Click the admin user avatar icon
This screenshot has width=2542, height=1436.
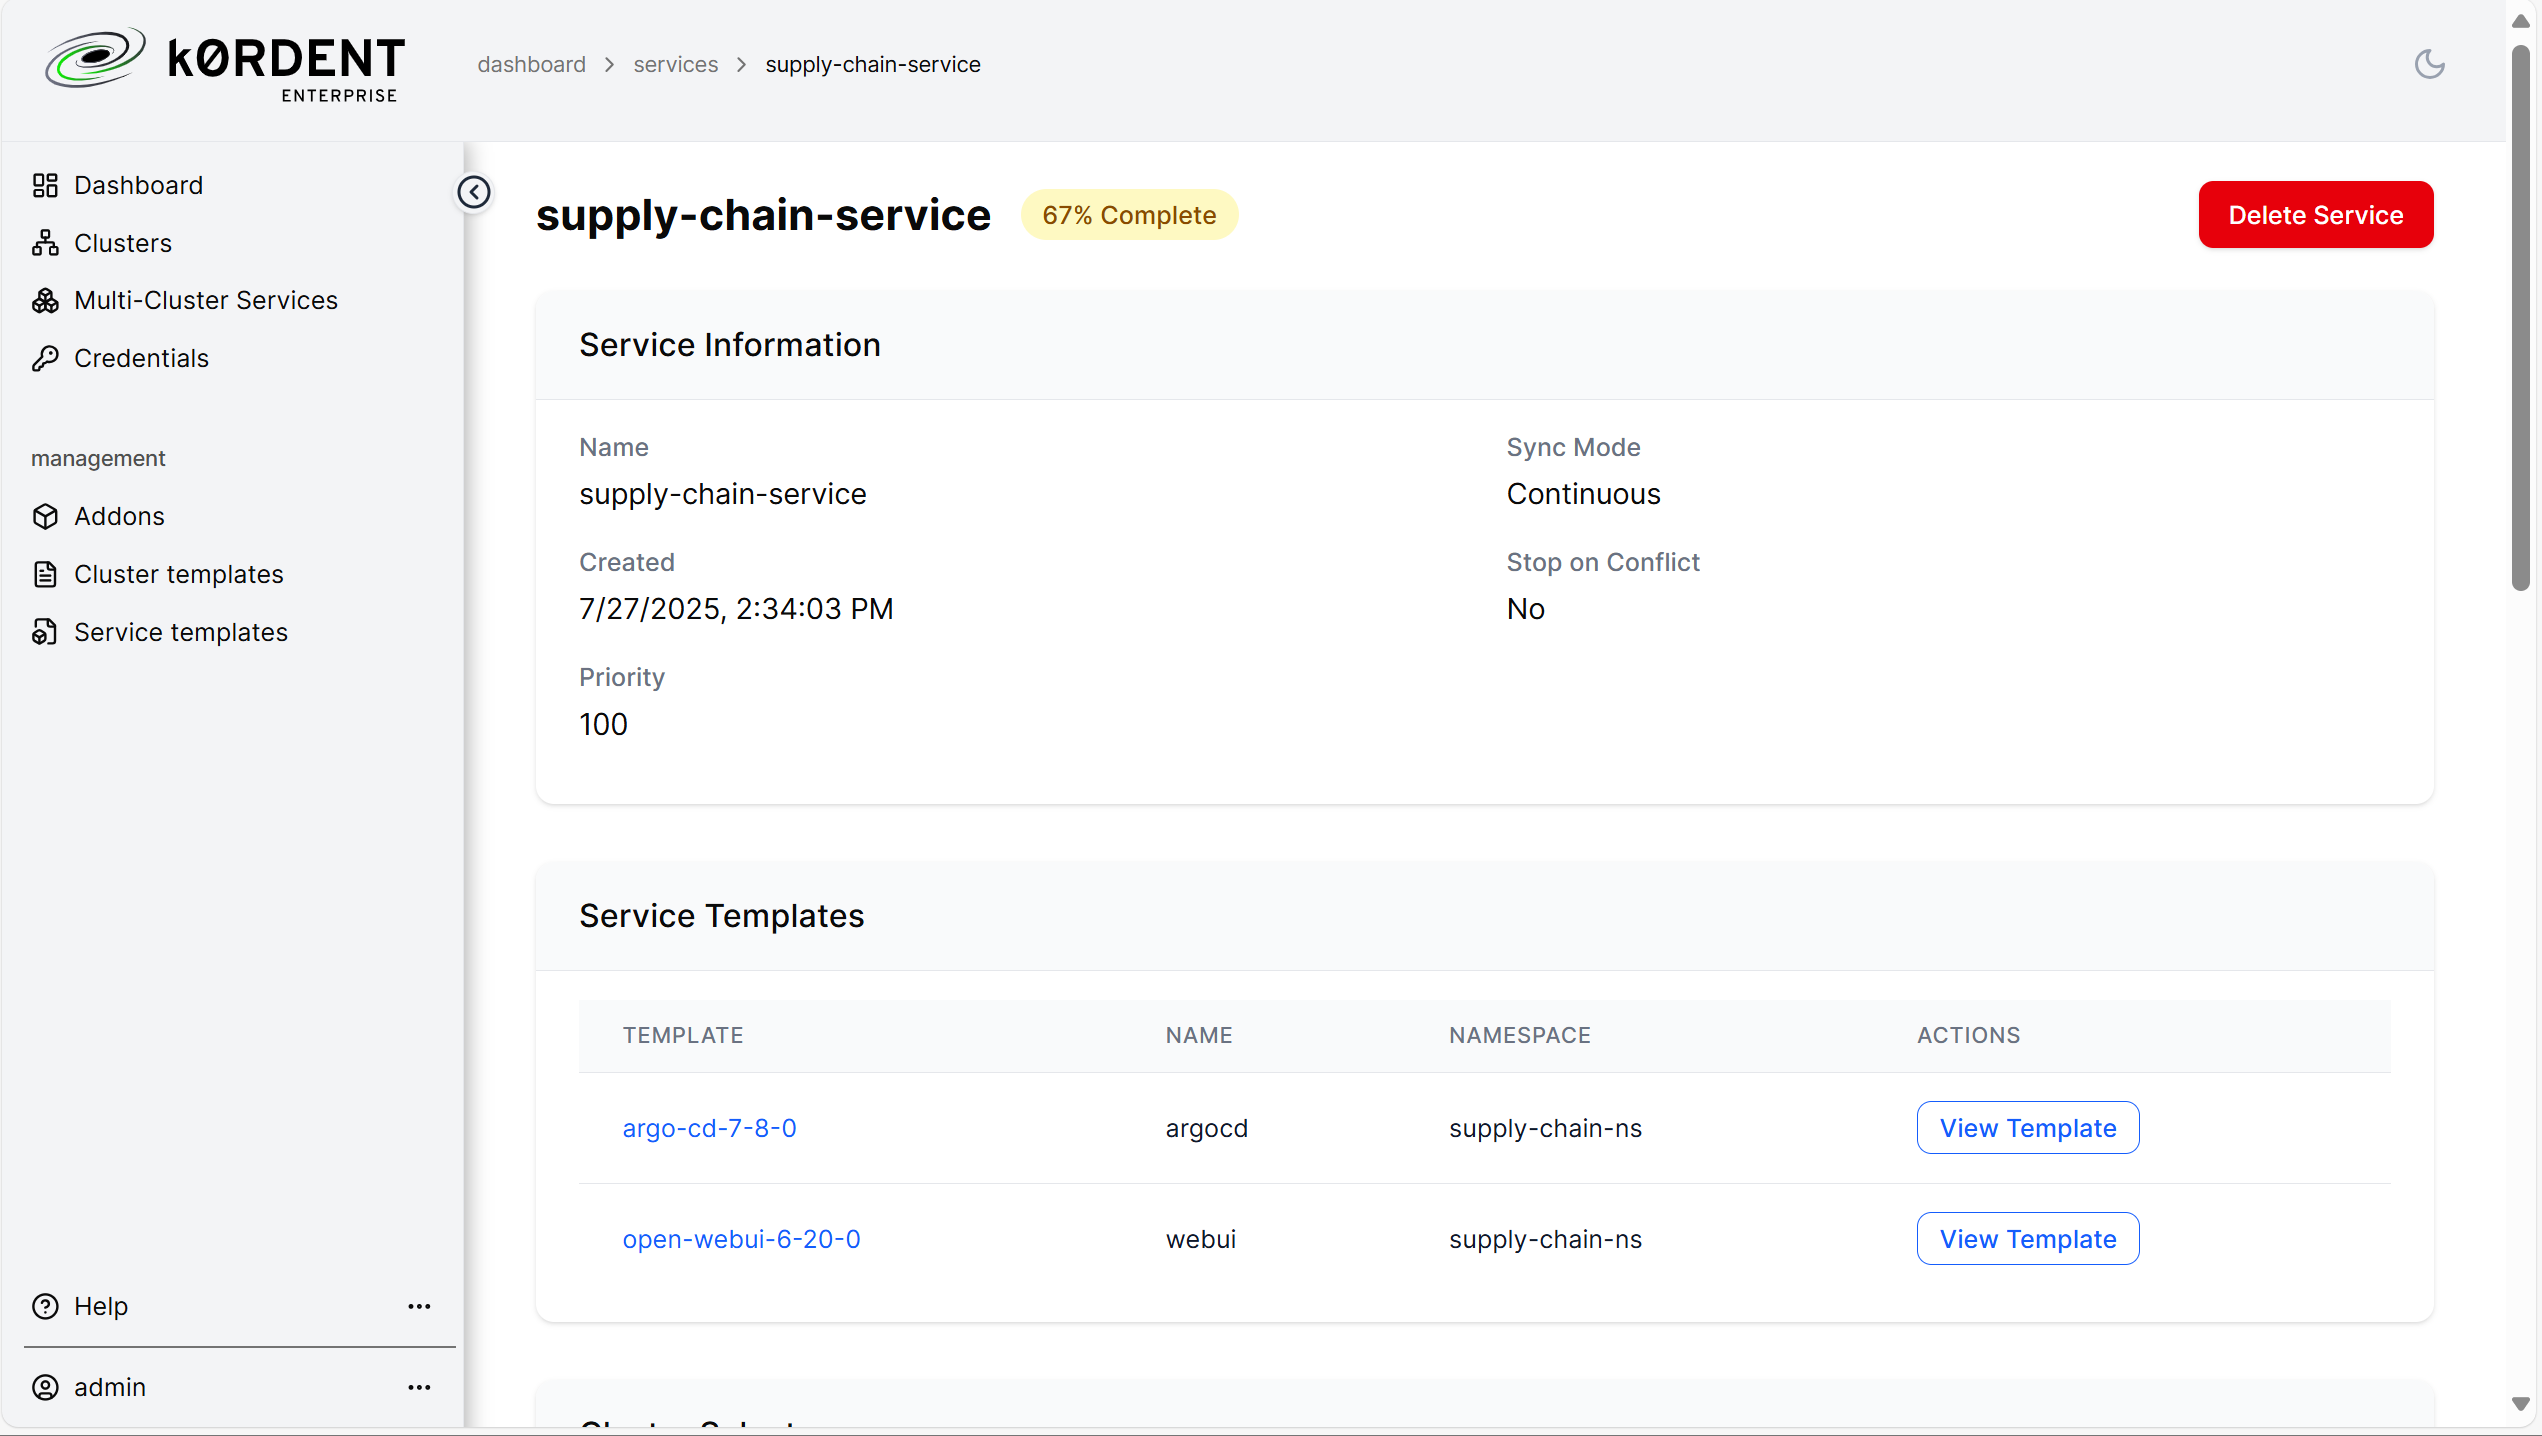click(x=45, y=1387)
